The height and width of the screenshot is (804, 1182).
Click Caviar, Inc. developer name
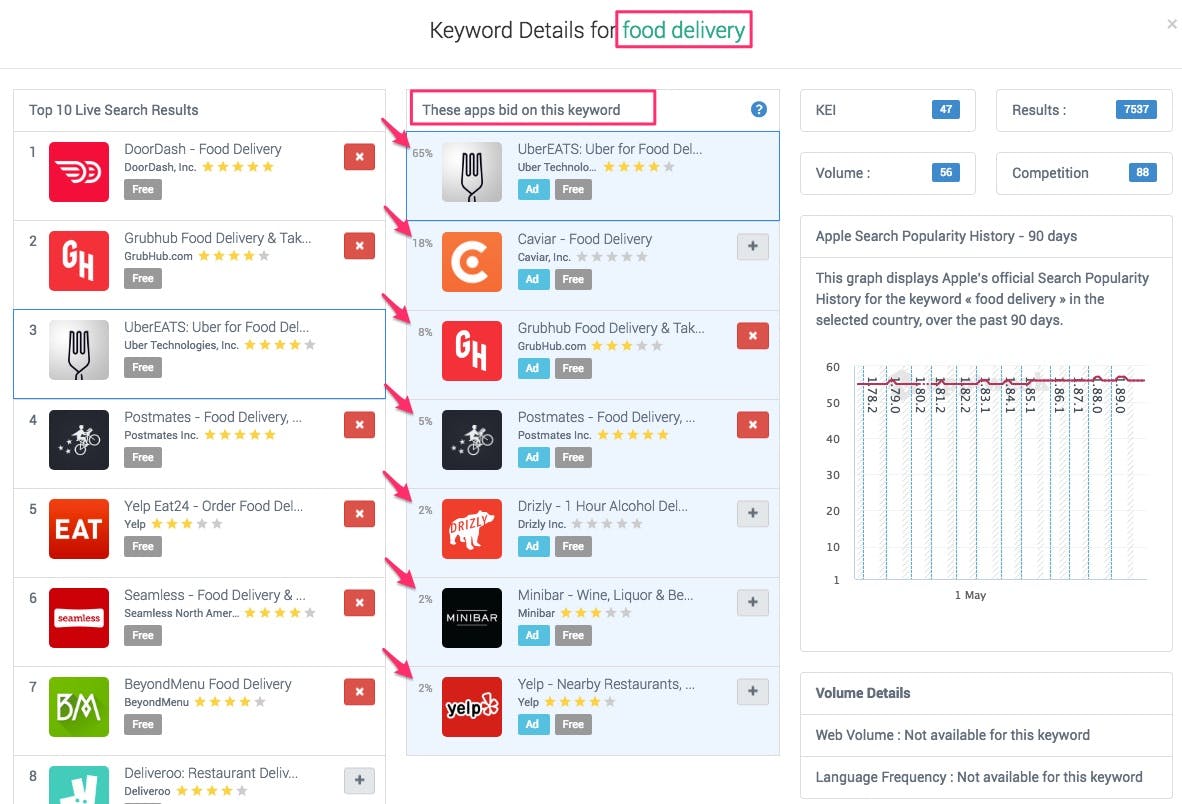544,257
